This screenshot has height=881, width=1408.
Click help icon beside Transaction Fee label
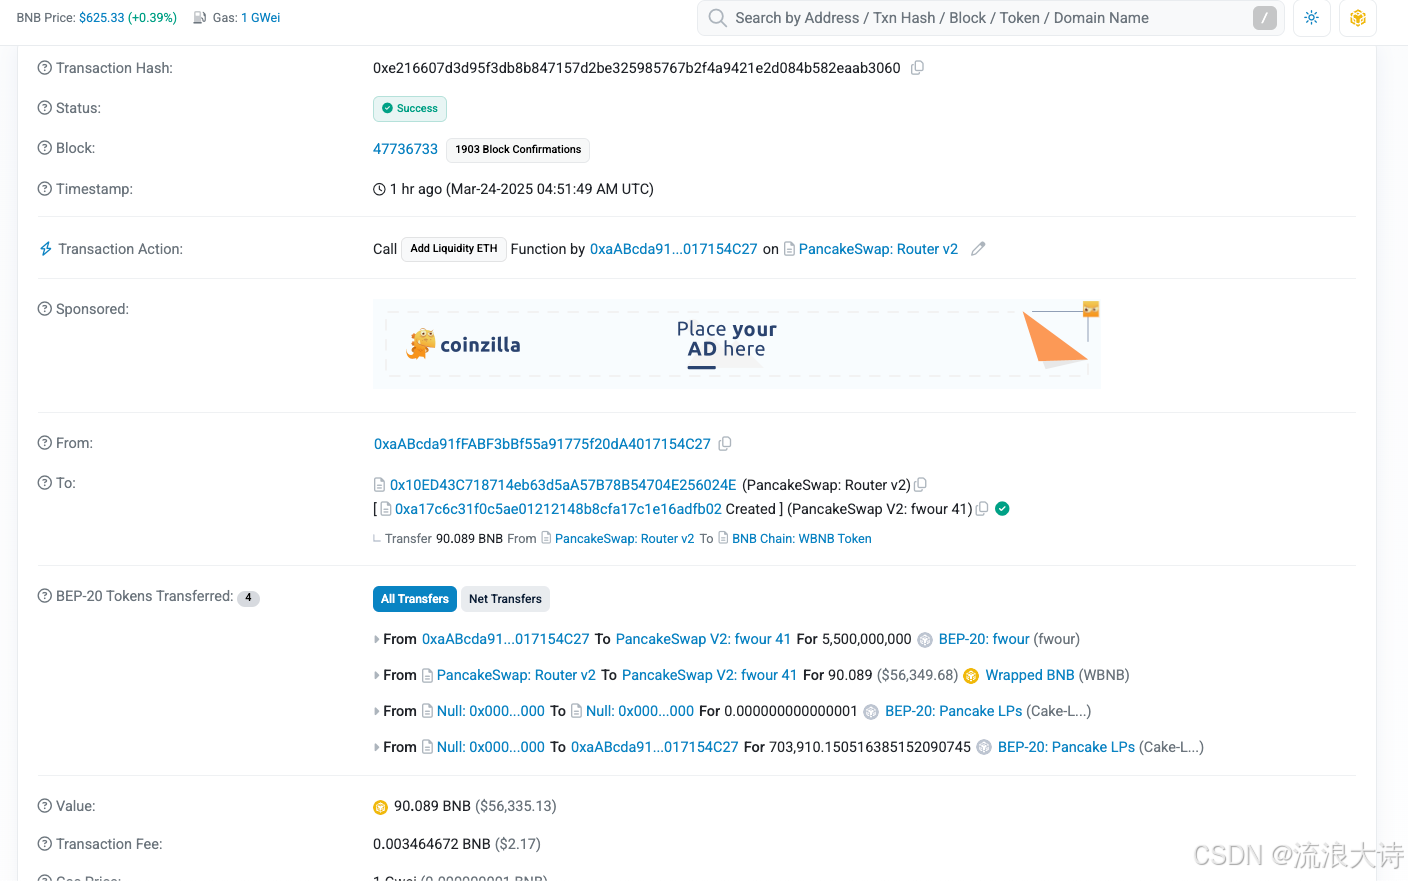[x=45, y=844]
